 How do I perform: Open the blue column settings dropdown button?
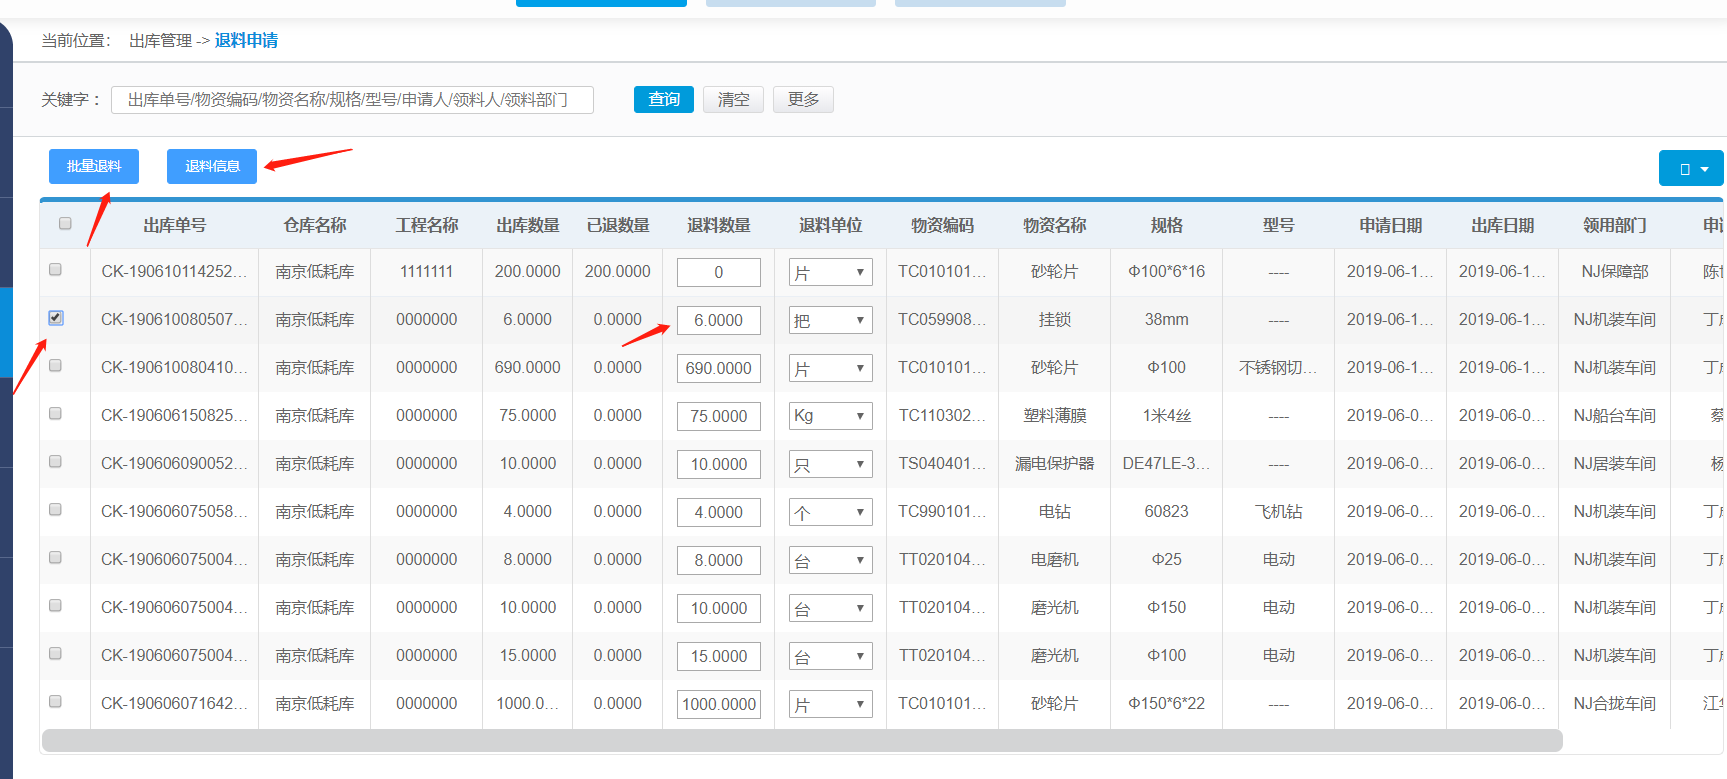1691,168
